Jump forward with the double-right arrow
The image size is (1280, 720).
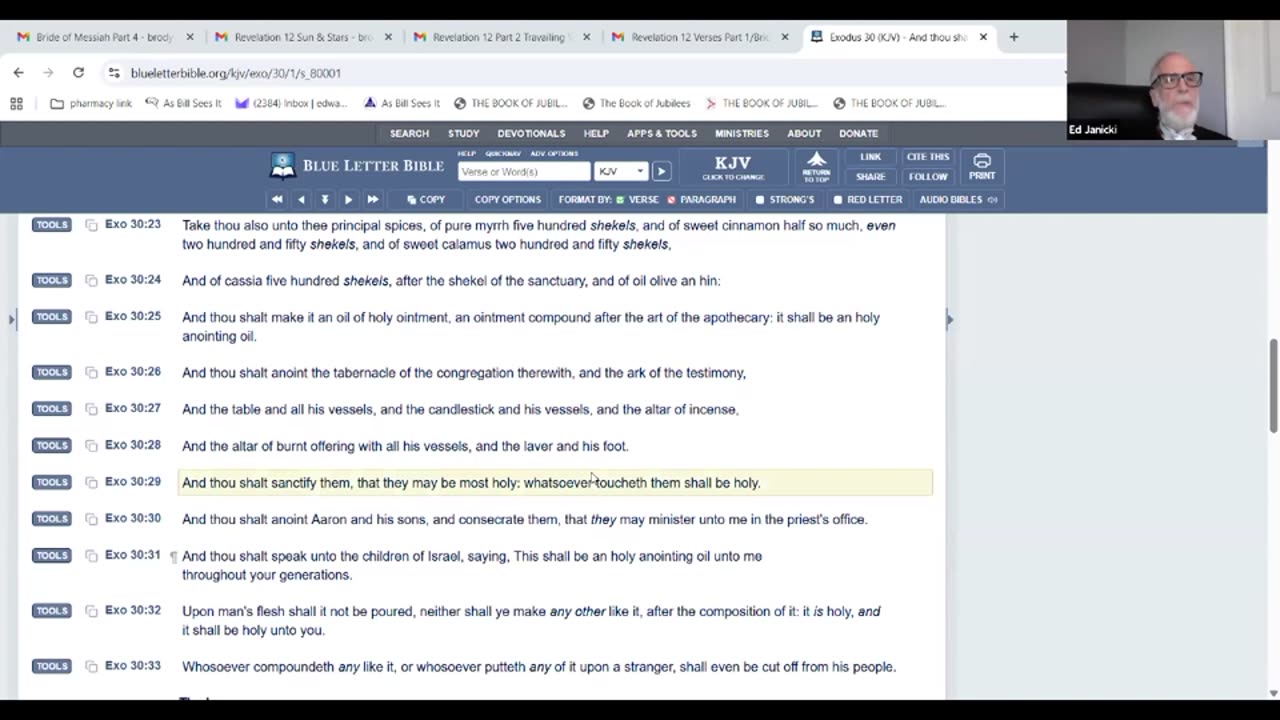(373, 200)
